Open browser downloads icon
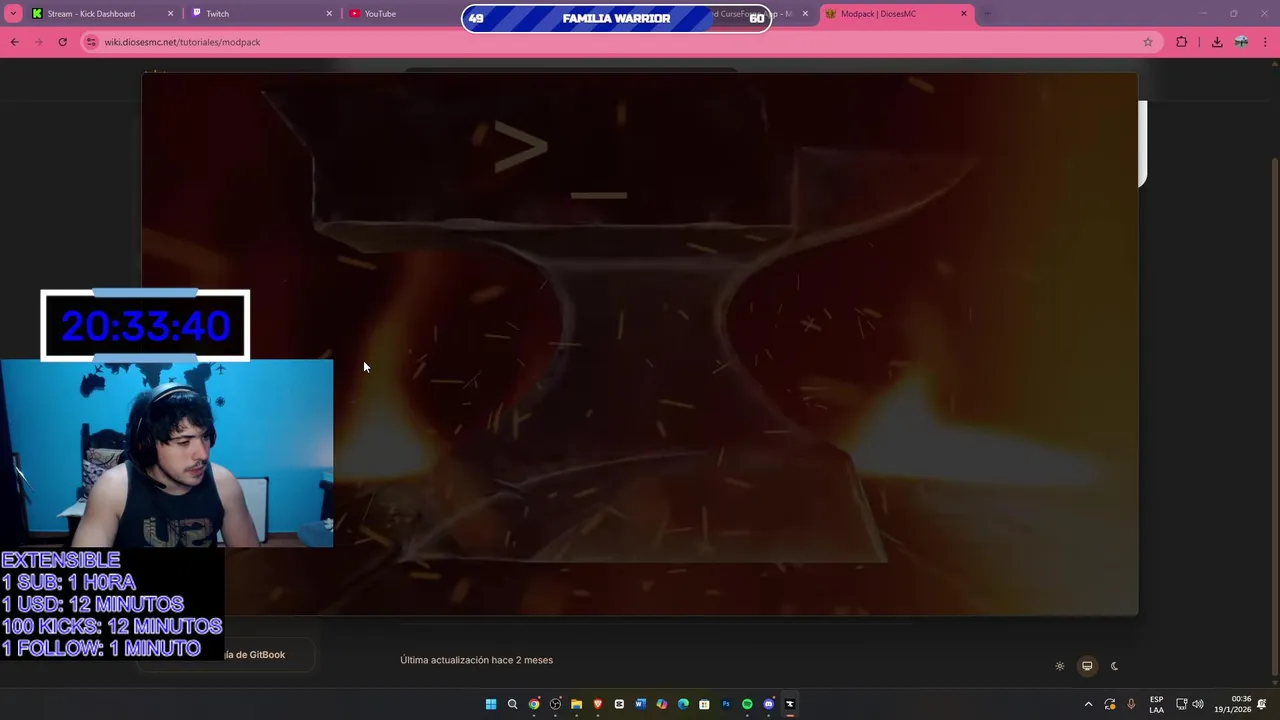Image resolution: width=1280 pixels, height=720 pixels. (x=1217, y=42)
